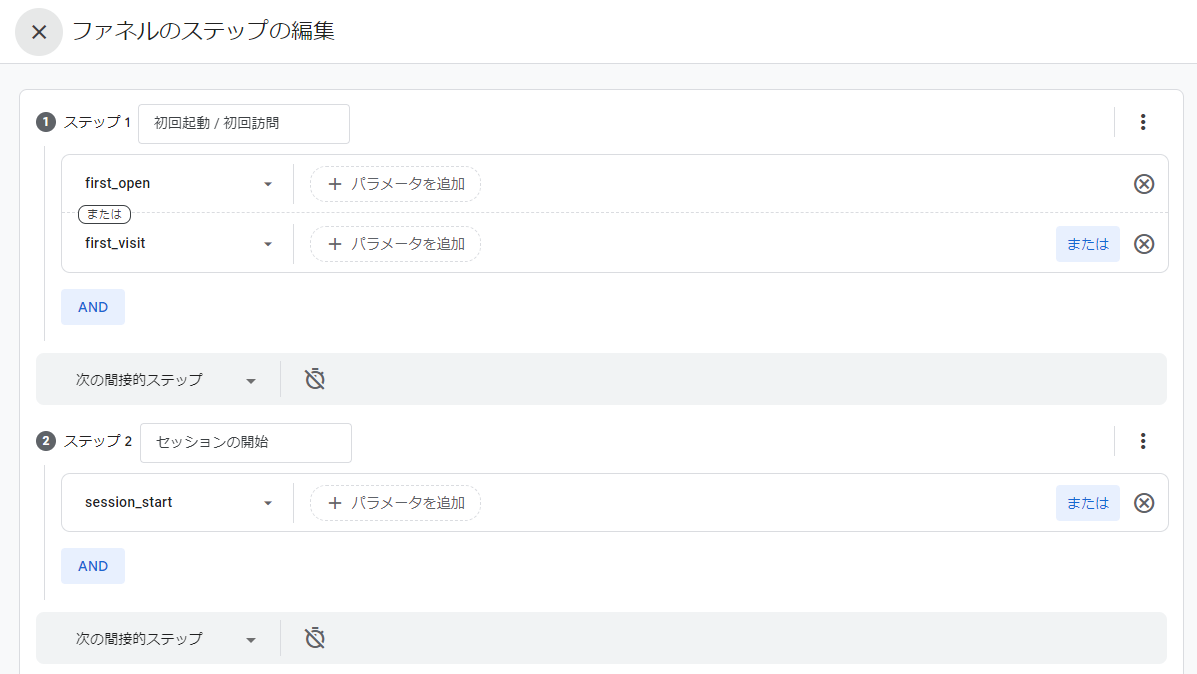Screen dimensions: 1197x674
Task: Remove the first_visit condition
Action: point(1144,244)
